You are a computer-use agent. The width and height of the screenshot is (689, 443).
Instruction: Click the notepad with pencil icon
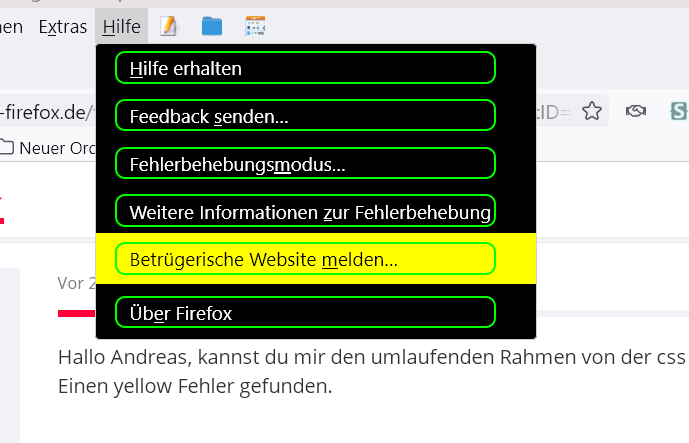168,26
